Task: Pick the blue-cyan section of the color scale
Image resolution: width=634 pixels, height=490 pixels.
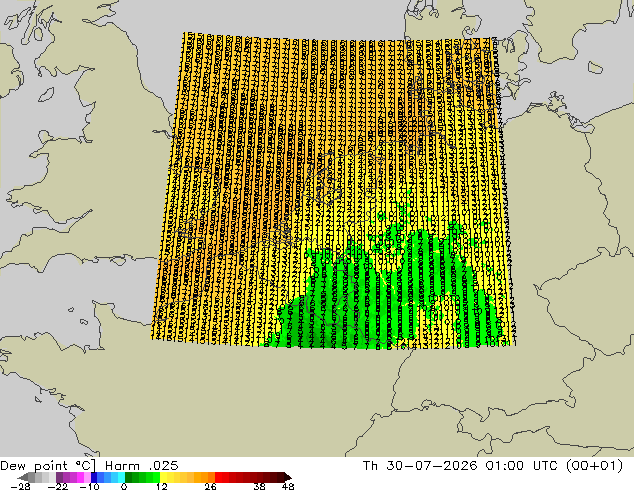Action: [x=108, y=477]
